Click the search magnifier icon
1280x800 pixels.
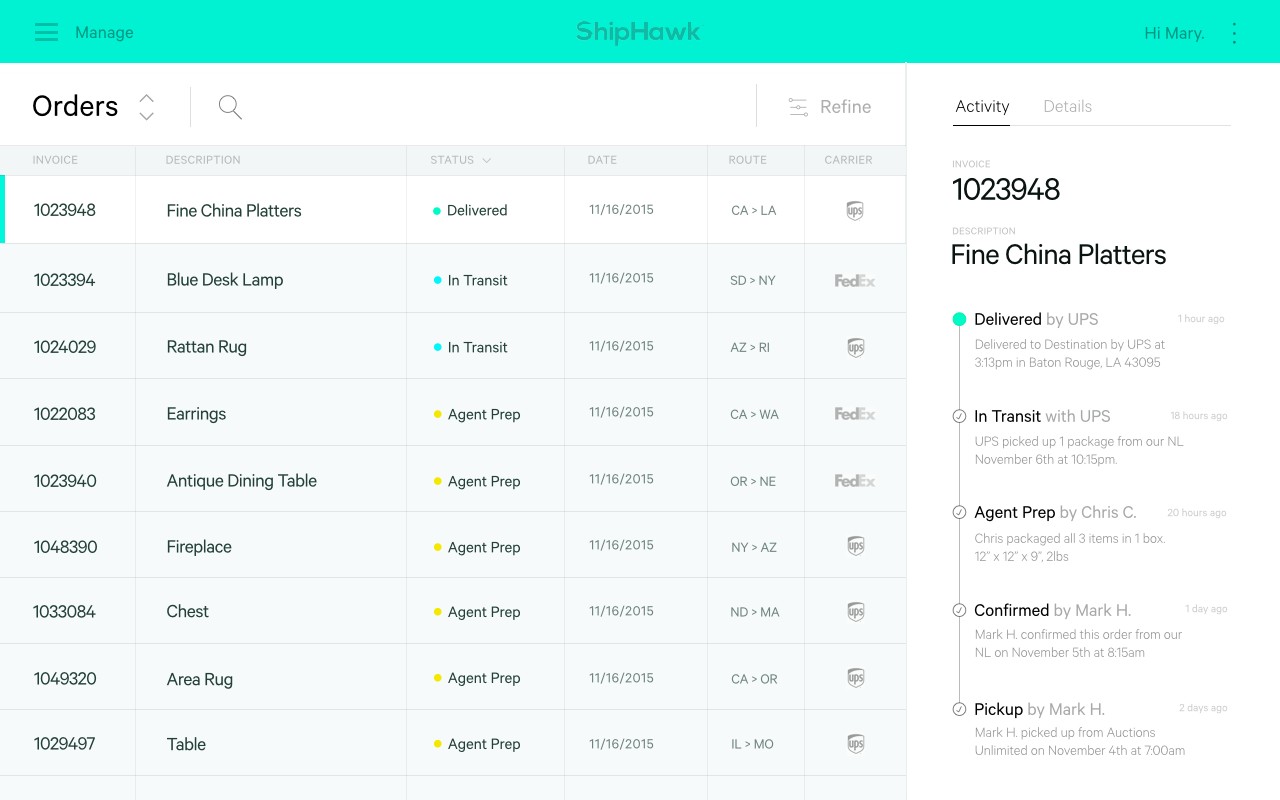click(x=230, y=107)
